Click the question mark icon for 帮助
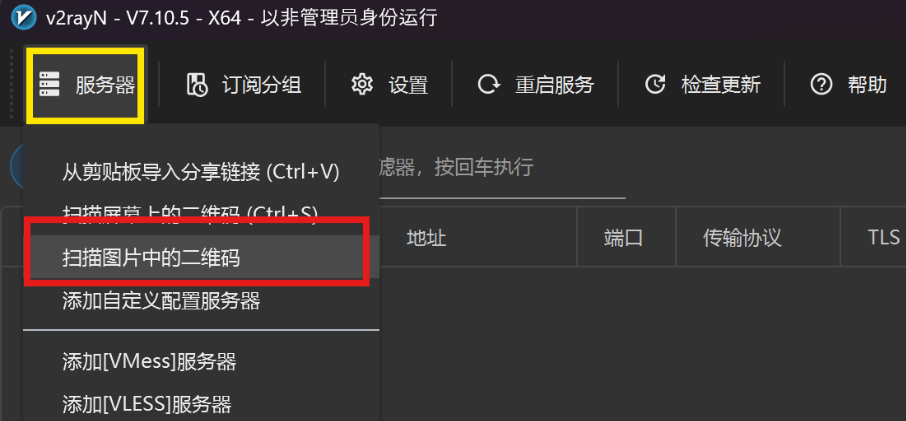The width and height of the screenshot is (906, 421). coord(821,85)
